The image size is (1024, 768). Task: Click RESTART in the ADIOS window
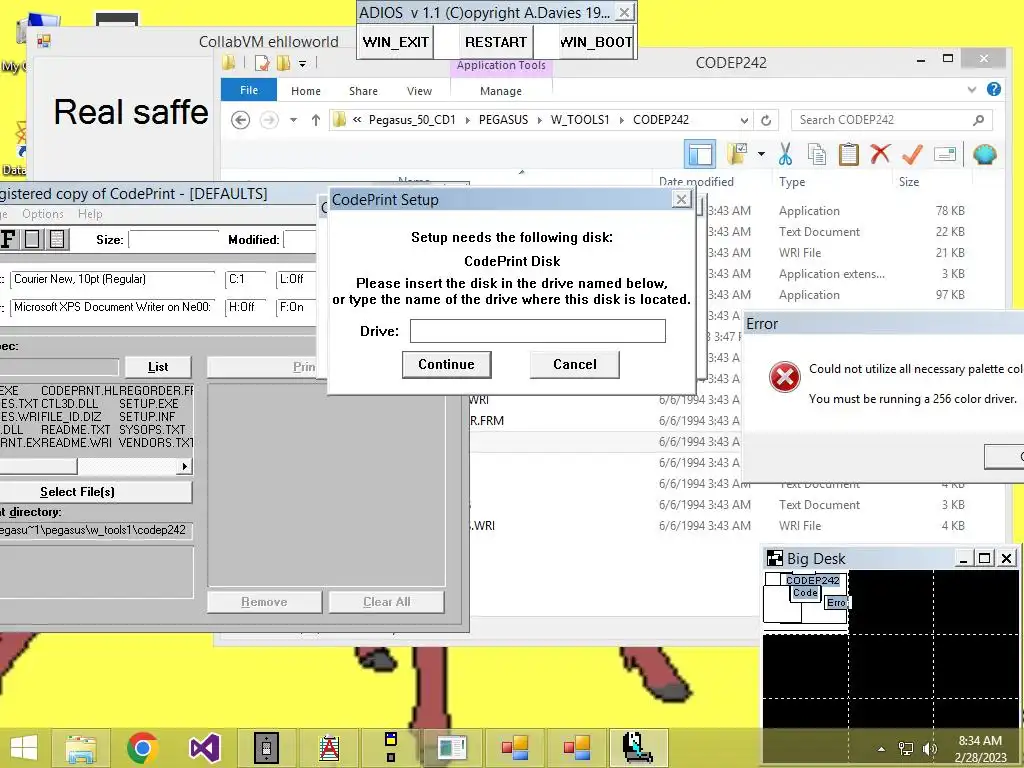(x=496, y=42)
